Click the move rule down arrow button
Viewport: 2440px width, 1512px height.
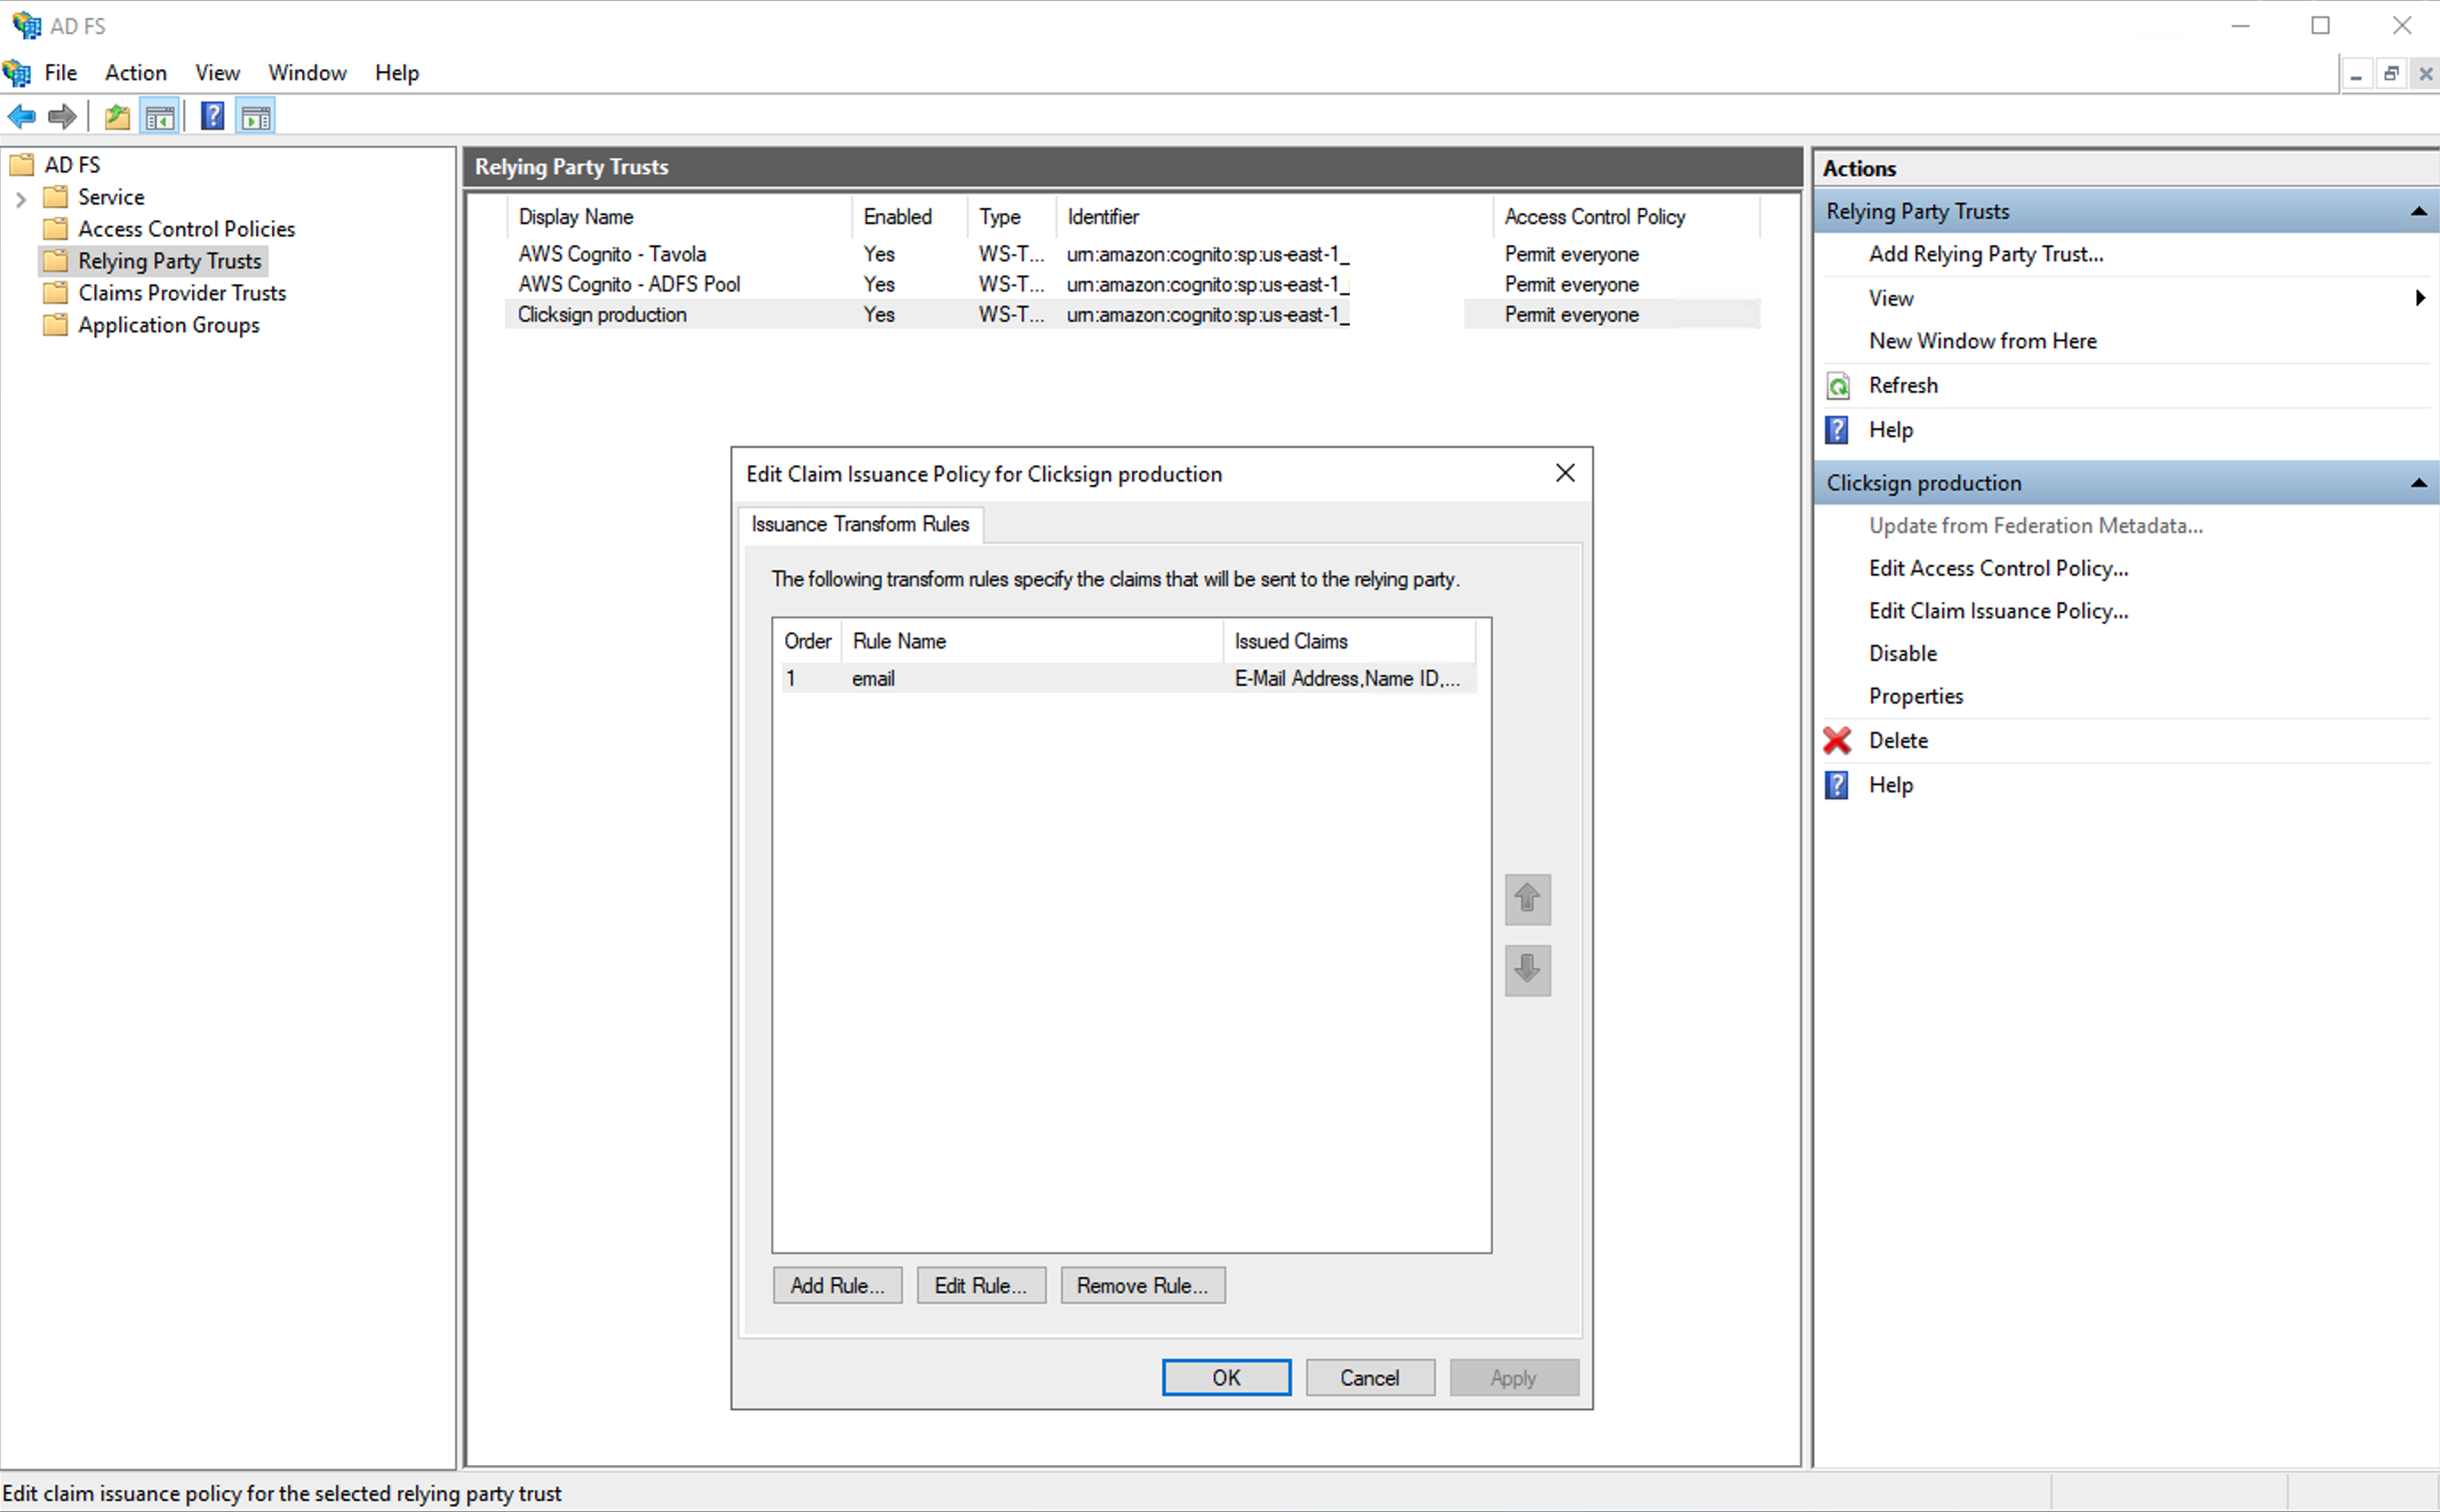coord(1527,970)
